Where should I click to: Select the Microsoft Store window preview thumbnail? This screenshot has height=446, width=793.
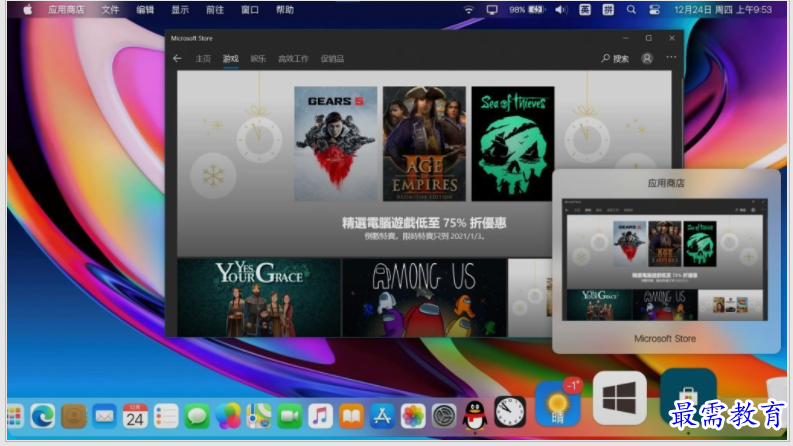click(665, 259)
